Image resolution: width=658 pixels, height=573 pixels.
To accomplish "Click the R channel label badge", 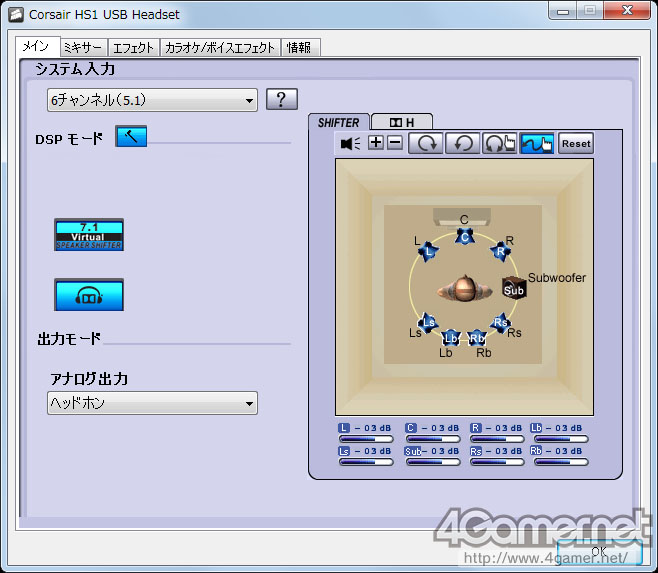I will (x=475, y=428).
